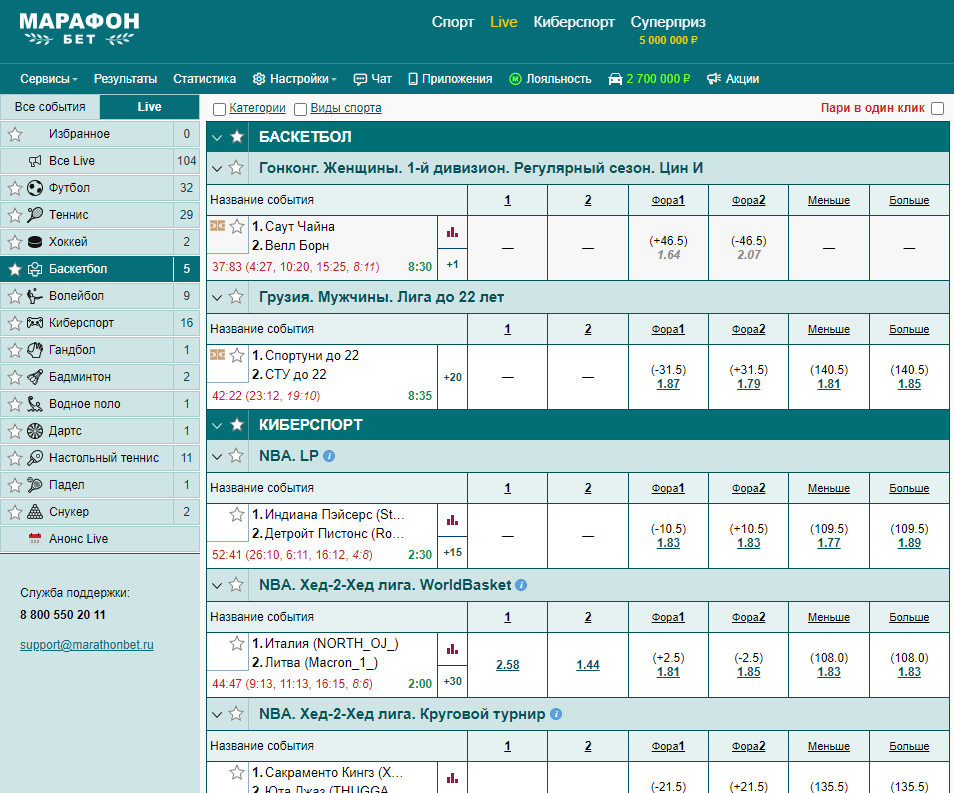
Task: Select the Badminton shuttlecock icon
Action: point(35,377)
